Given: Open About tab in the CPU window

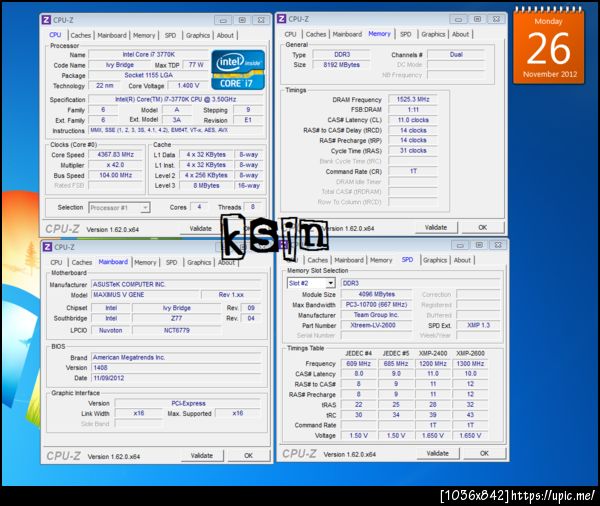Looking at the screenshot, I should (x=225, y=35).
